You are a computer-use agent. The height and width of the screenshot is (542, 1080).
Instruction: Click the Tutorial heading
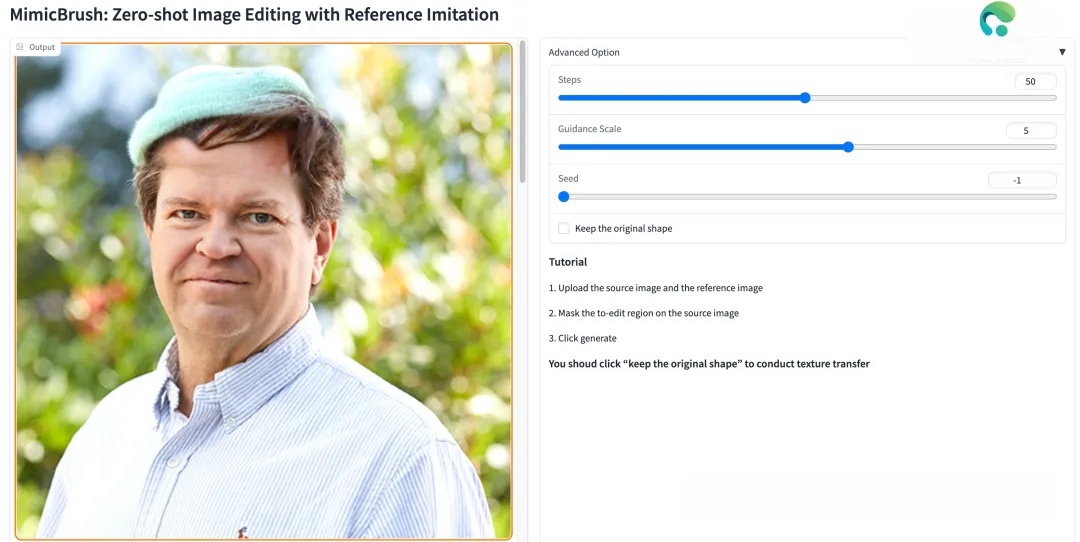[x=568, y=262]
